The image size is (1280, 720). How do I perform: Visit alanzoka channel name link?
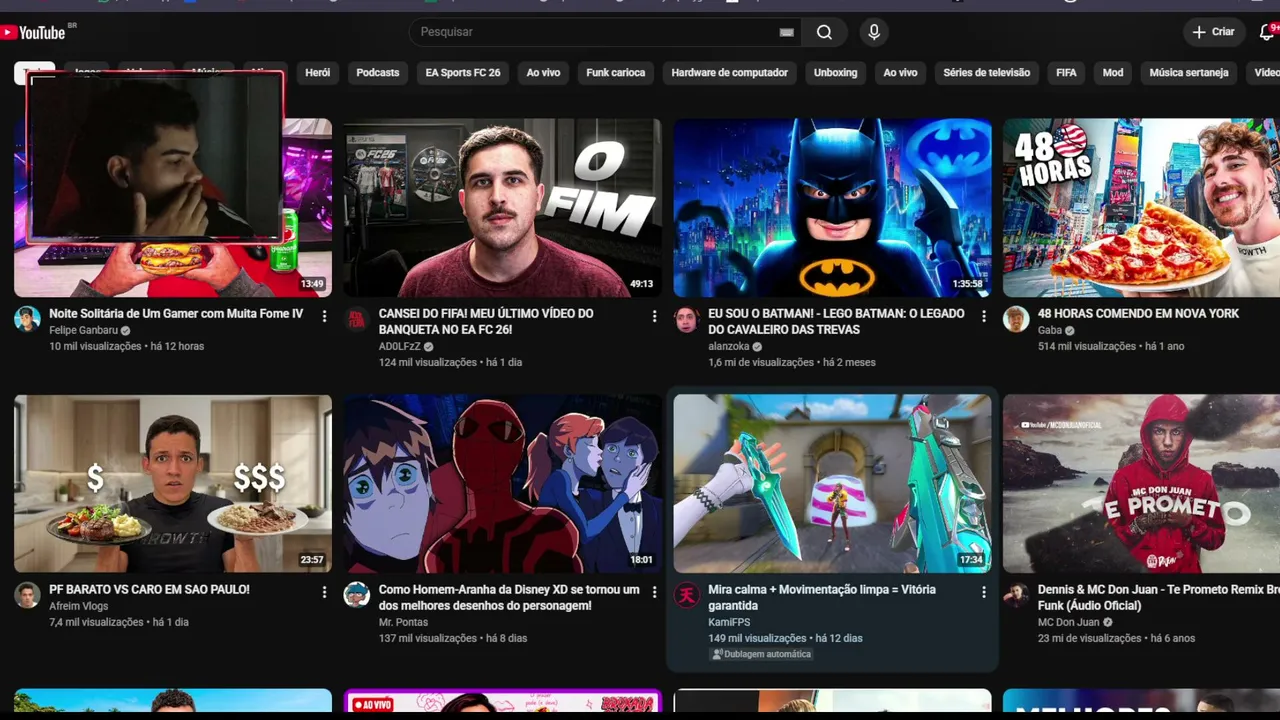(729, 346)
